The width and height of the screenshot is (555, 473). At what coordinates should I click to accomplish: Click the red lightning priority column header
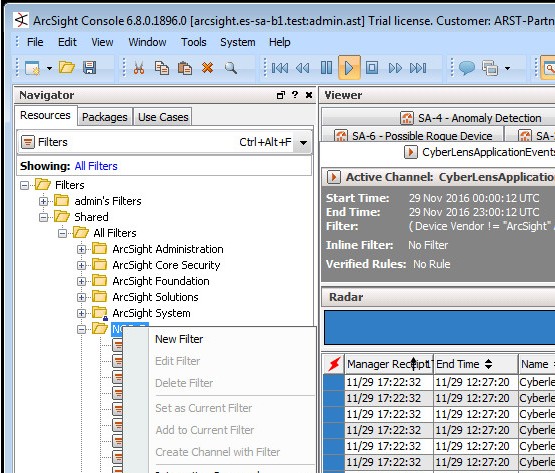[x=334, y=364]
